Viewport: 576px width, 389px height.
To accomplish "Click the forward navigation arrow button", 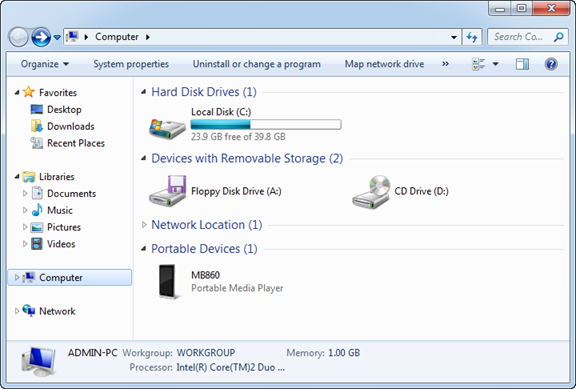I will point(41,37).
